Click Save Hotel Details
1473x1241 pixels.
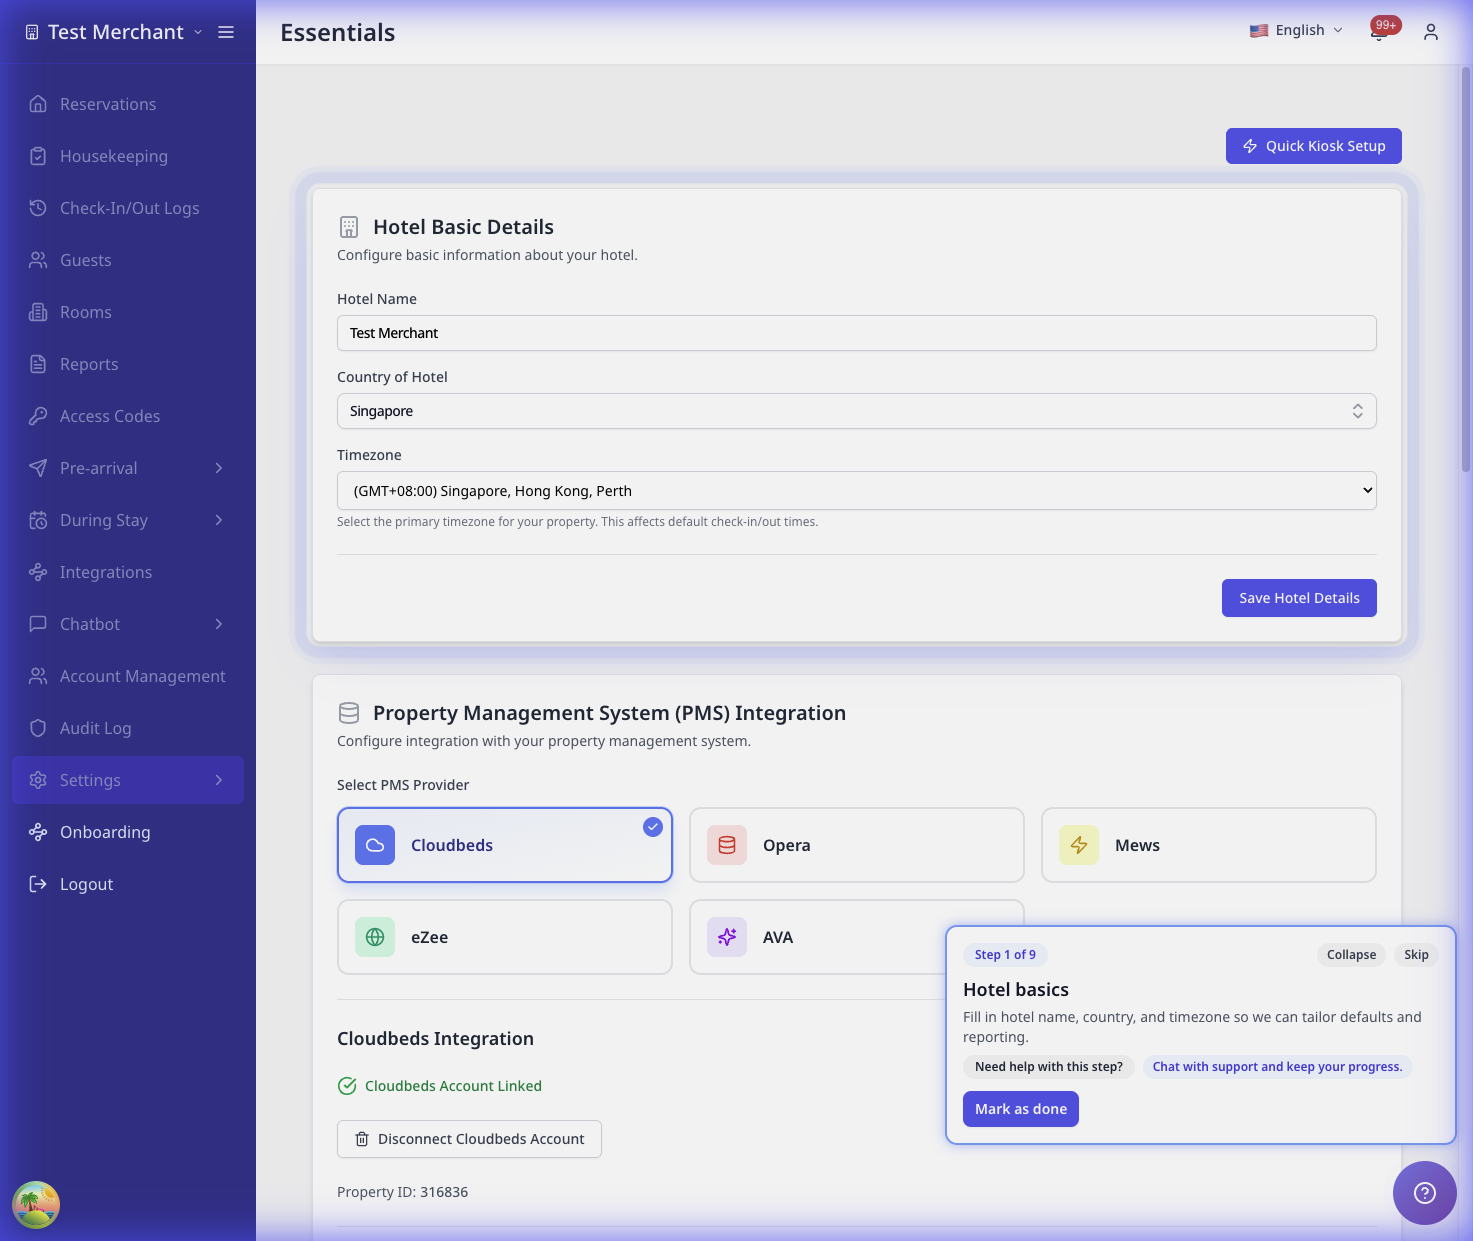click(x=1298, y=597)
